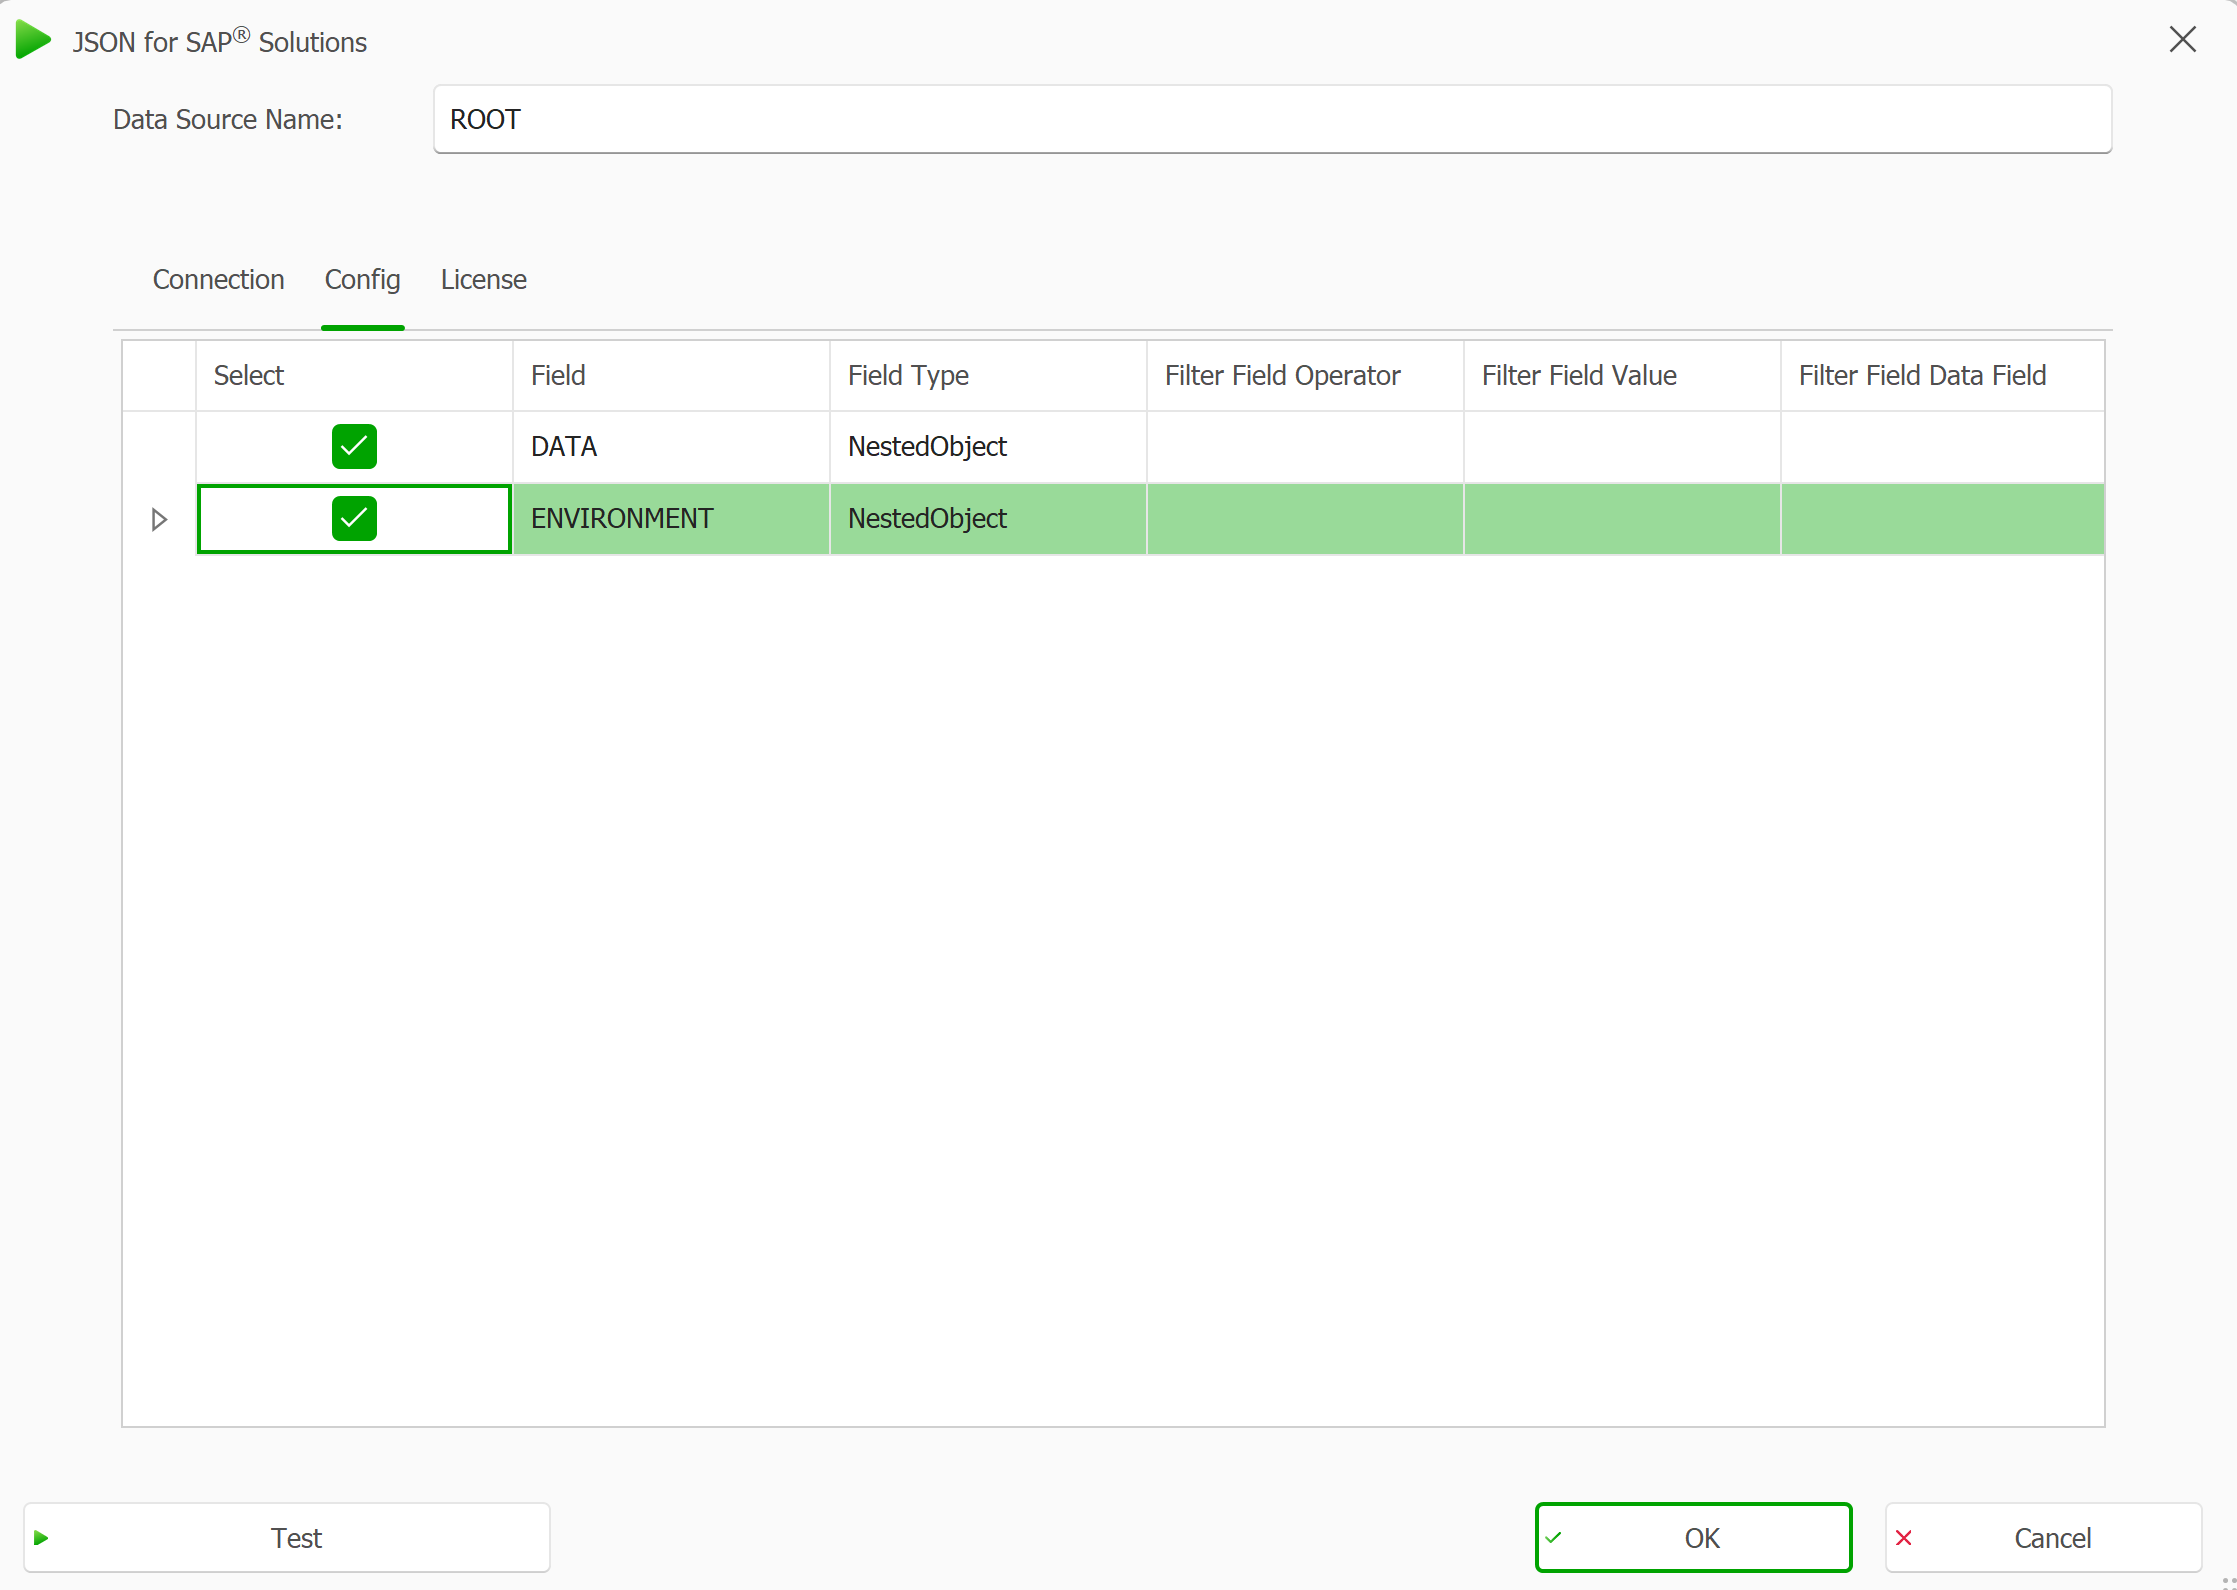This screenshot has width=2237, height=1590.
Task: Click the Filter Field Operator cell for DATA
Action: coord(1304,446)
